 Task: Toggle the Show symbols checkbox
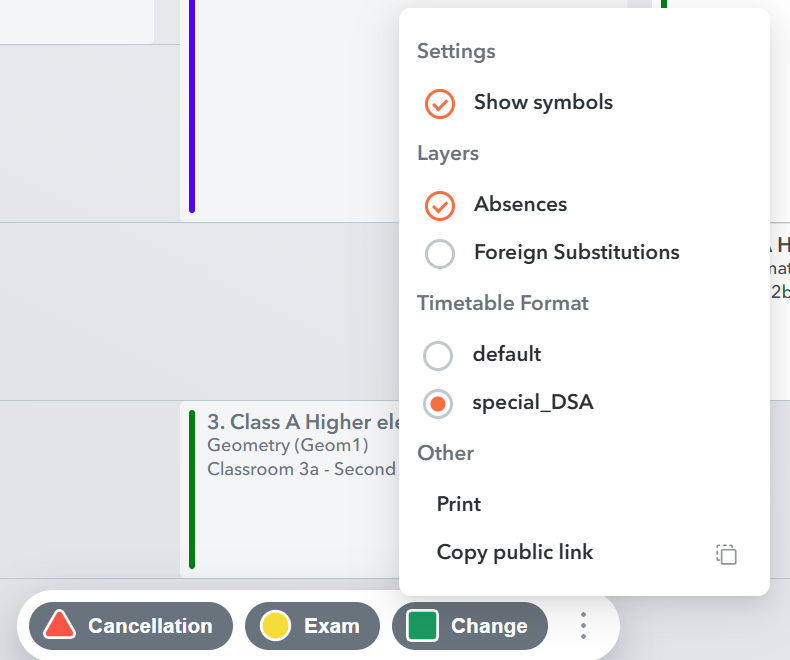tap(440, 103)
